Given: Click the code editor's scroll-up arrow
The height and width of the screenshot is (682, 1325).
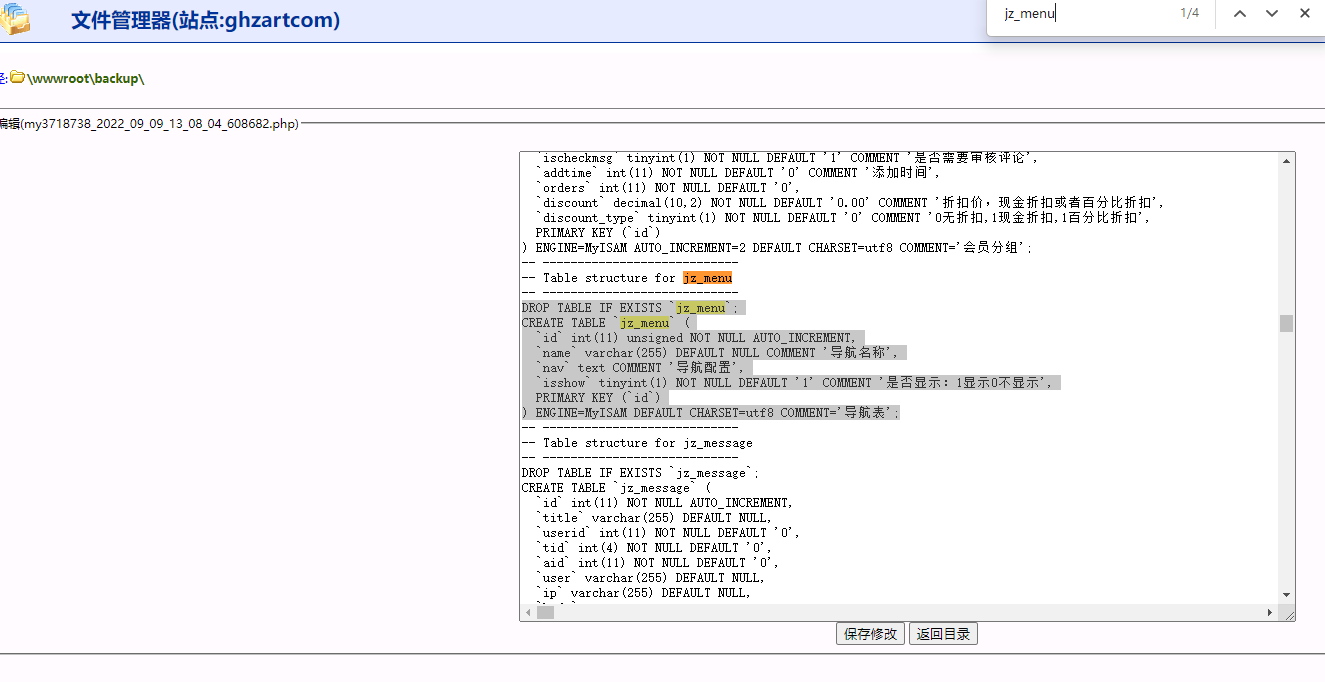Looking at the screenshot, I should click(x=1287, y=160).
